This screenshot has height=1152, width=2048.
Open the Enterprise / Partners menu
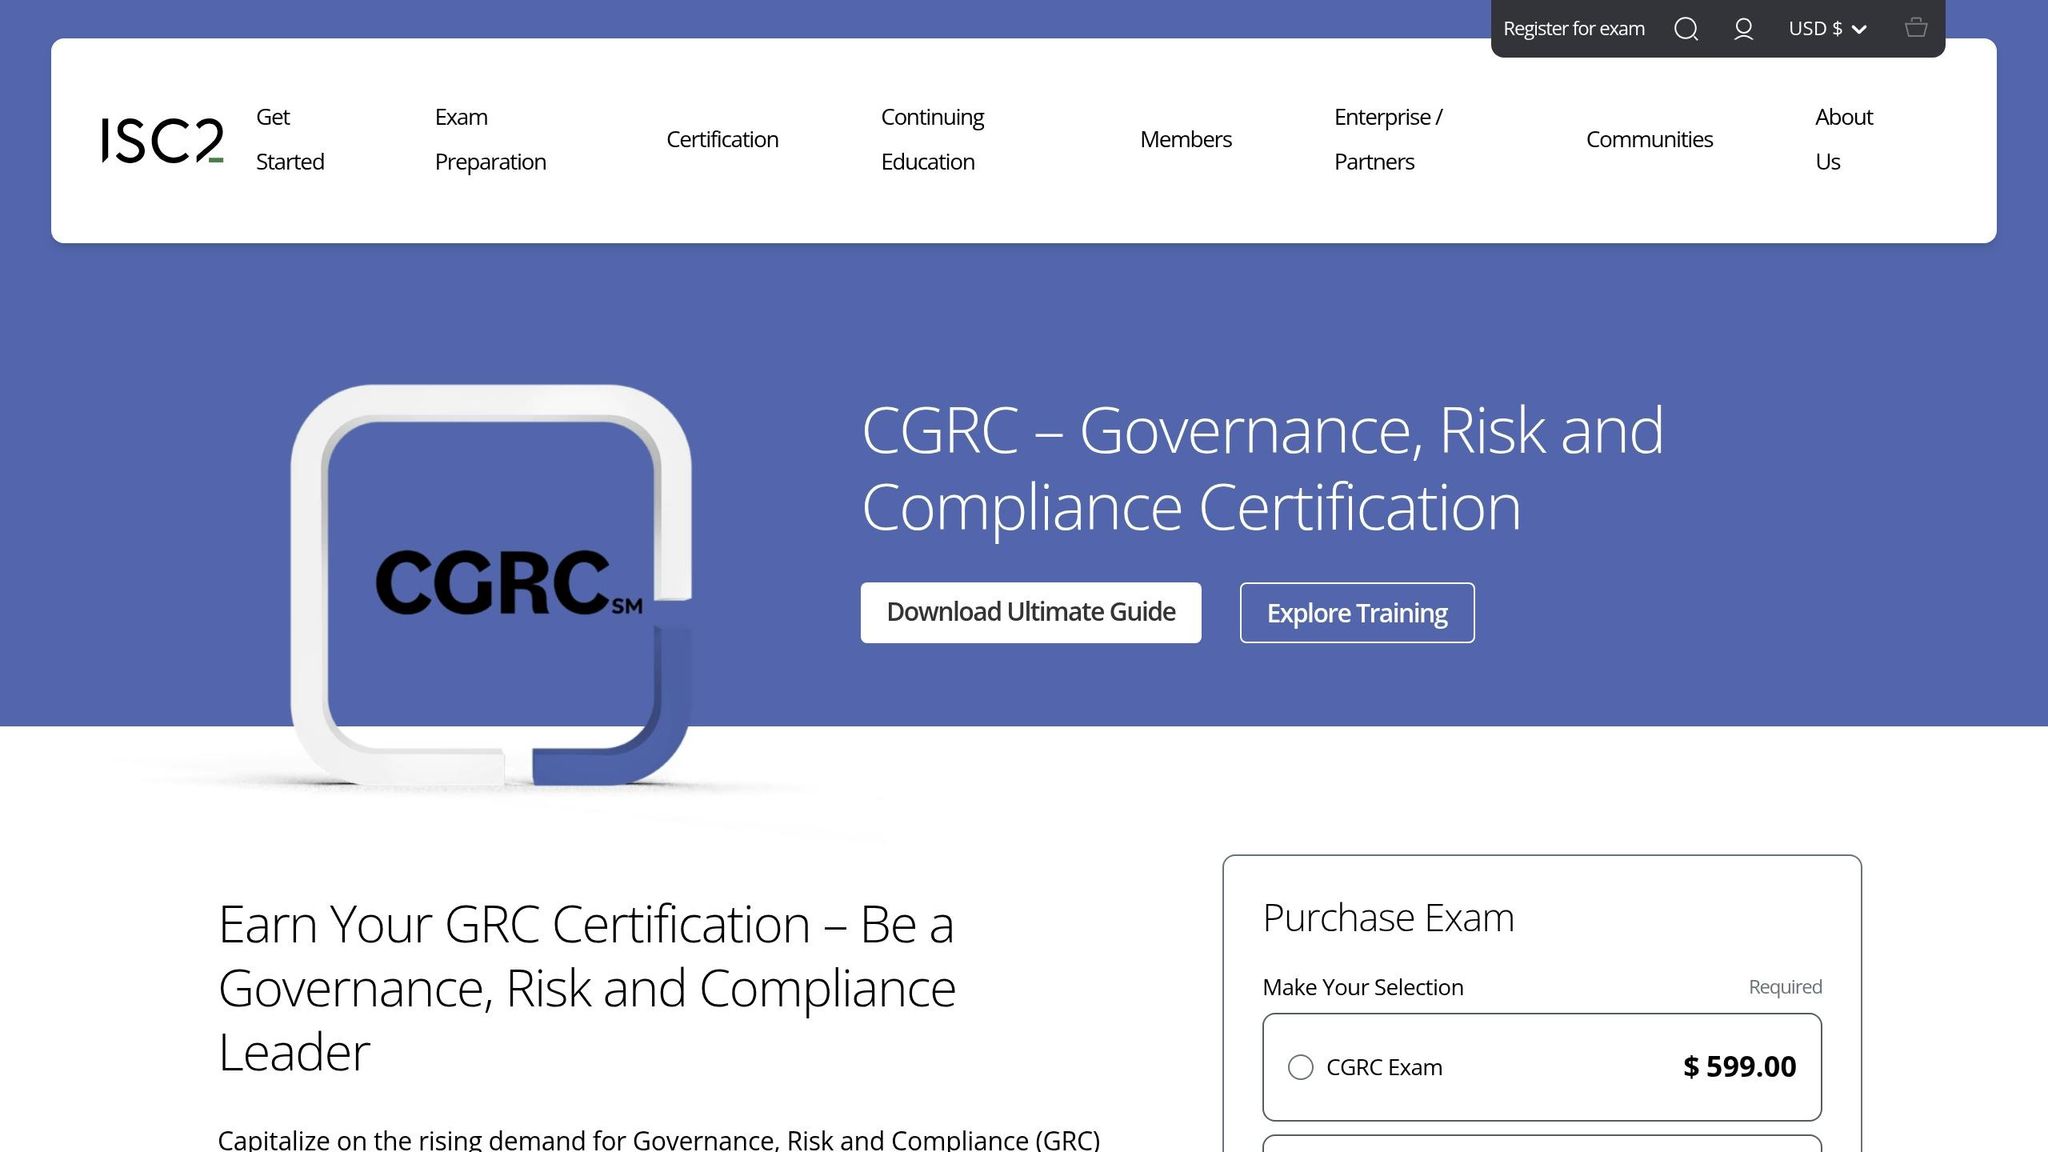coord(1387,139)
